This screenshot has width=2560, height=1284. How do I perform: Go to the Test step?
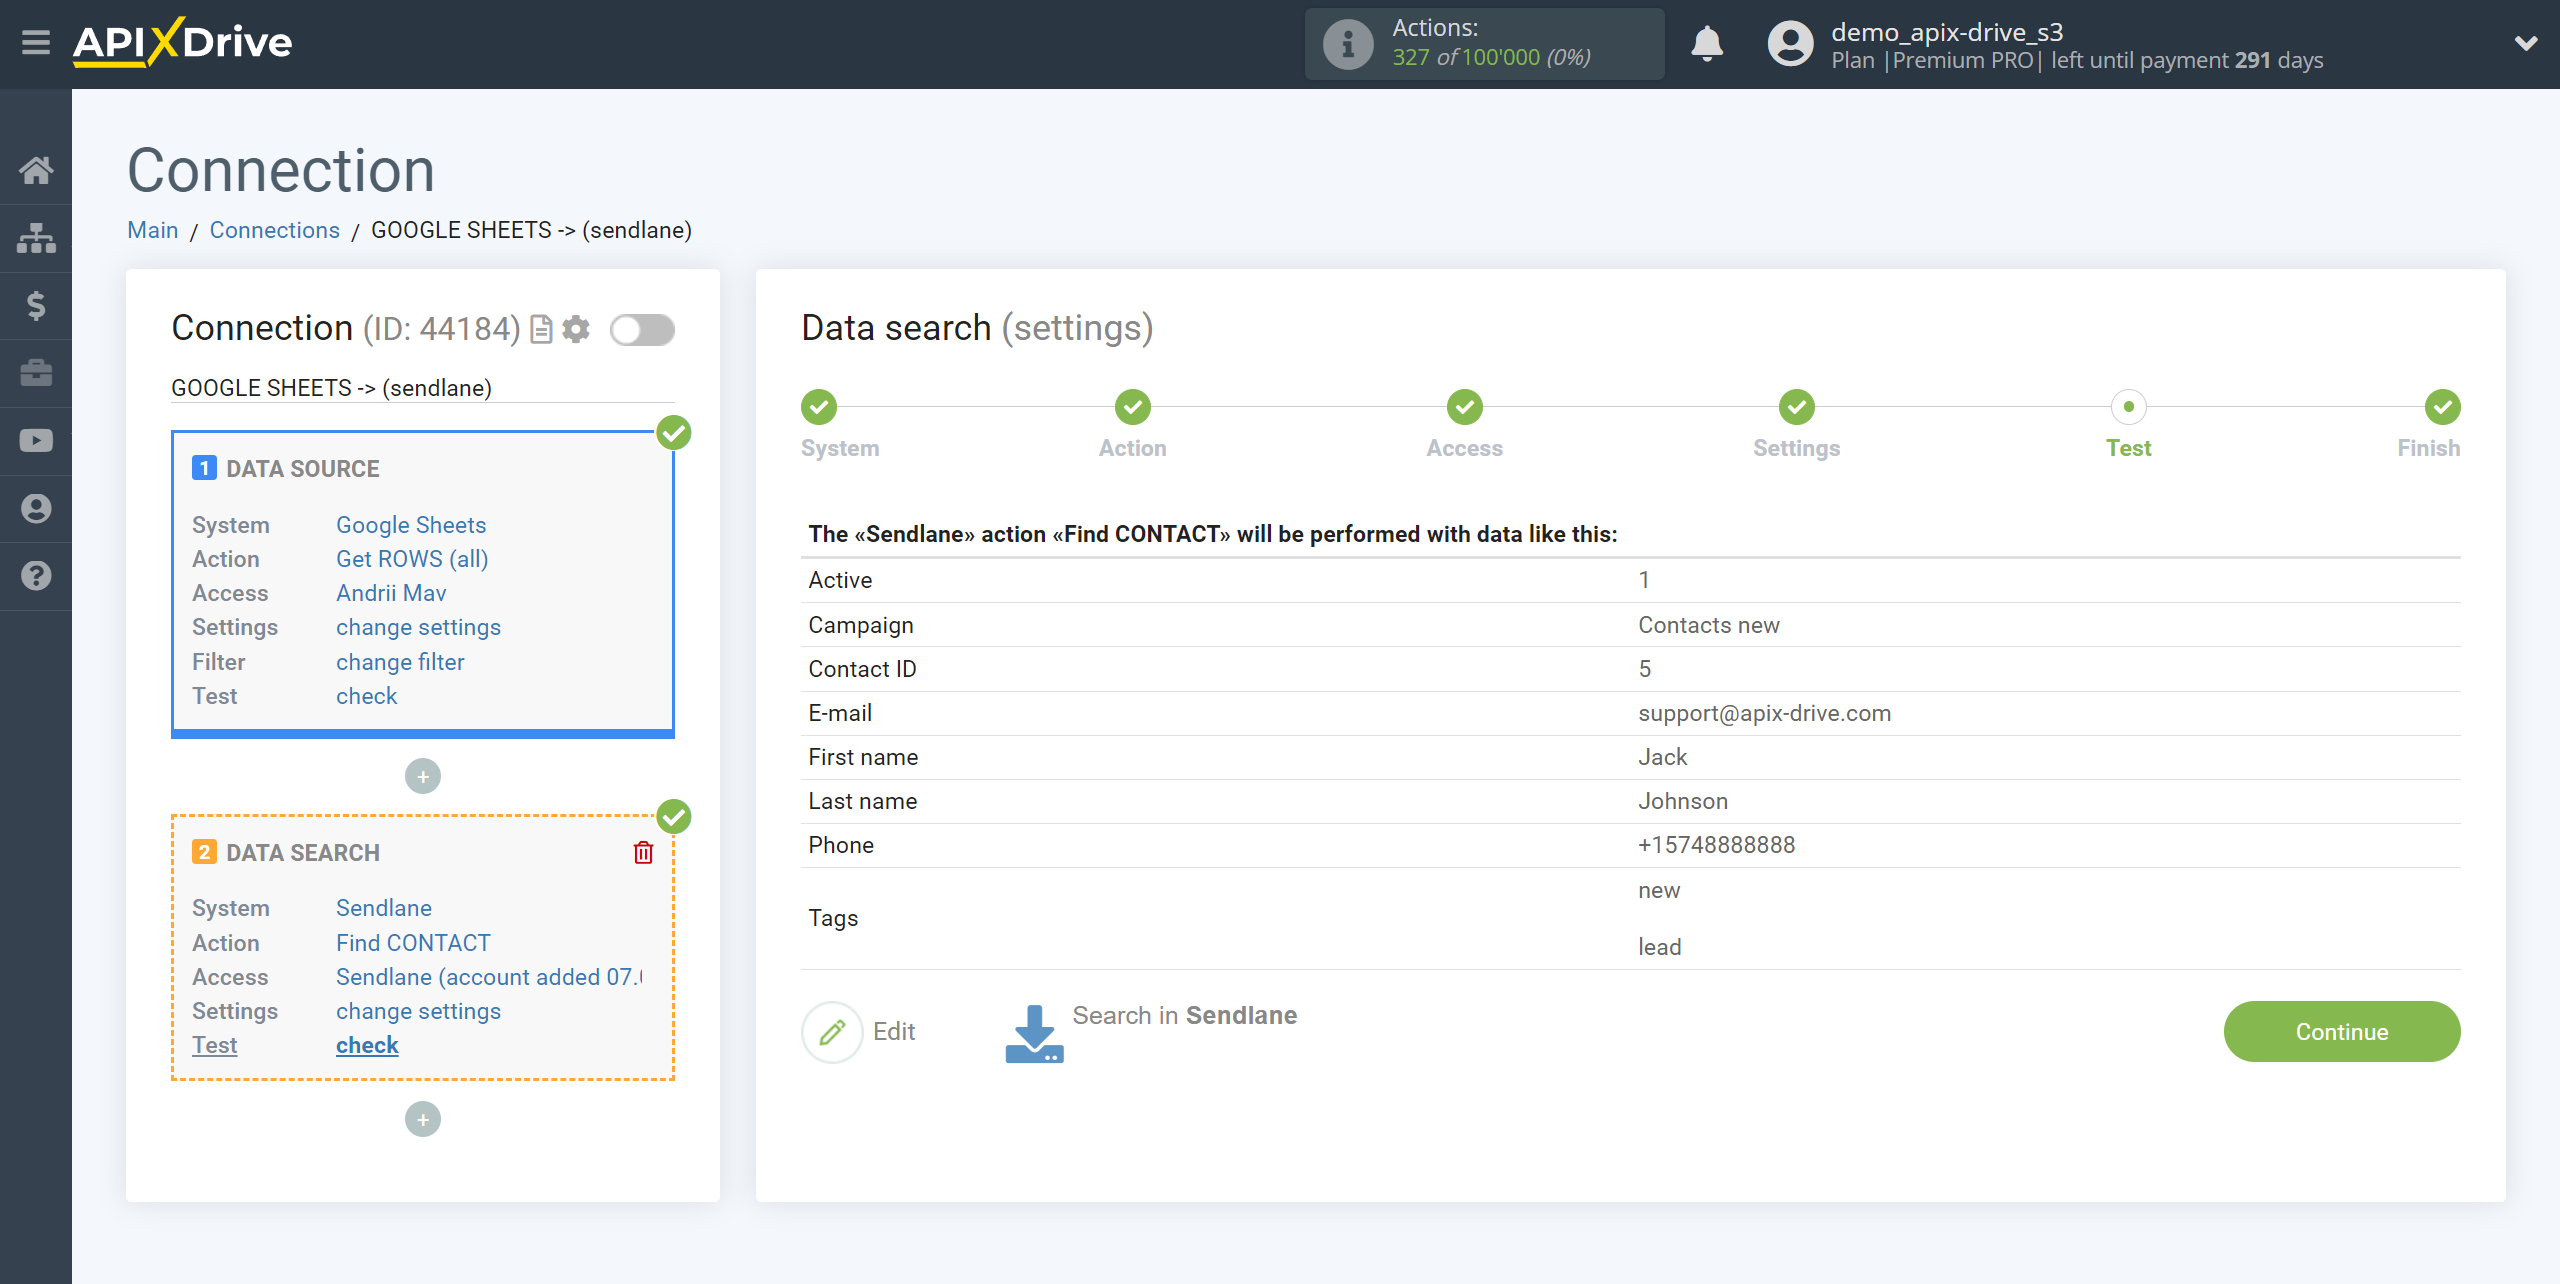pos(2129,407)
